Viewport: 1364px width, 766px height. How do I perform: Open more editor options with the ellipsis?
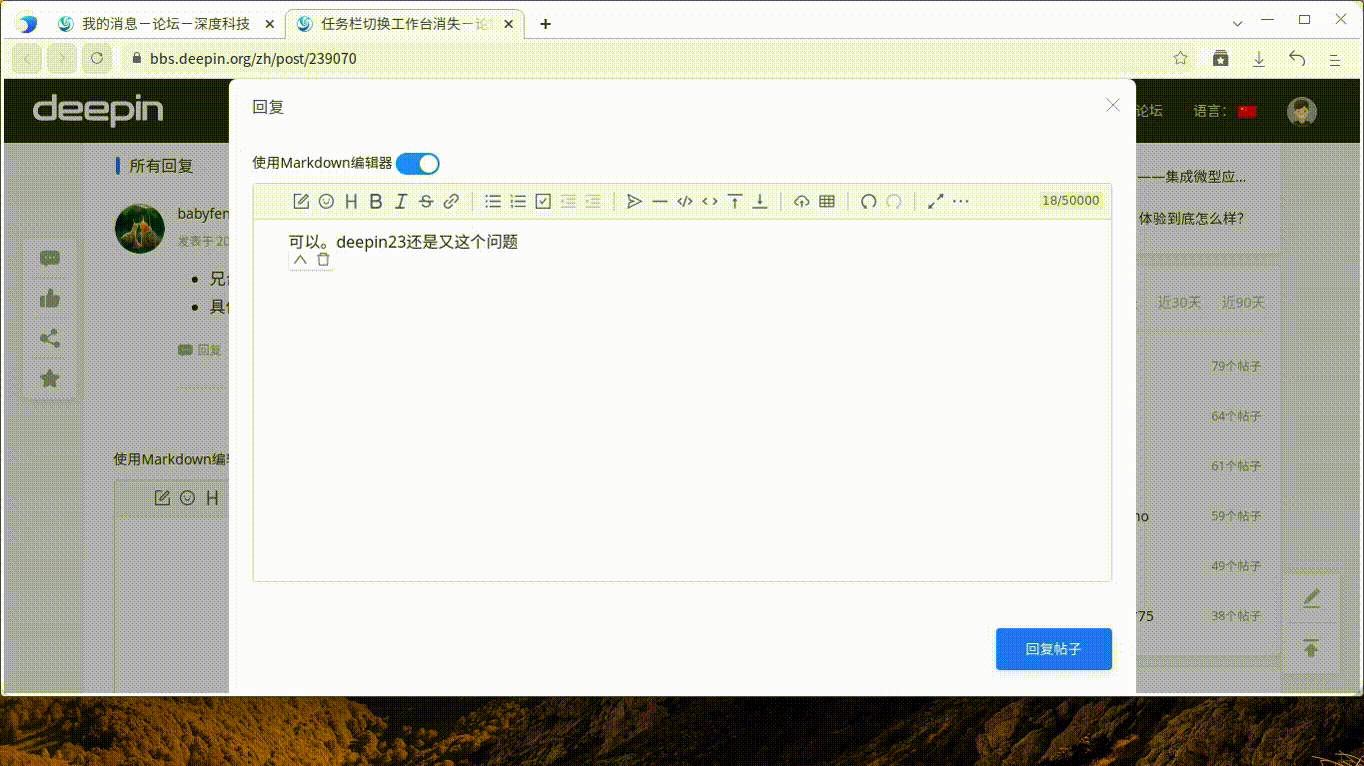point(960,201)
